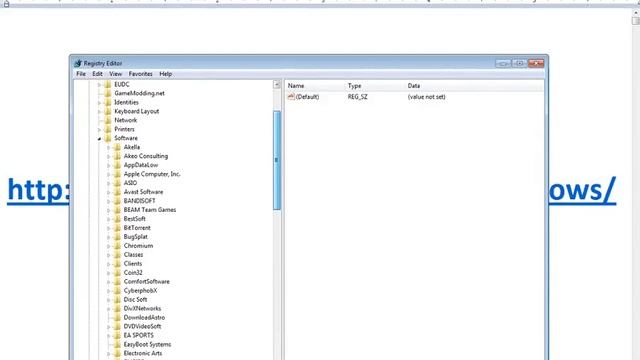
Task: Open the Help menu
Action: [165, 74]
